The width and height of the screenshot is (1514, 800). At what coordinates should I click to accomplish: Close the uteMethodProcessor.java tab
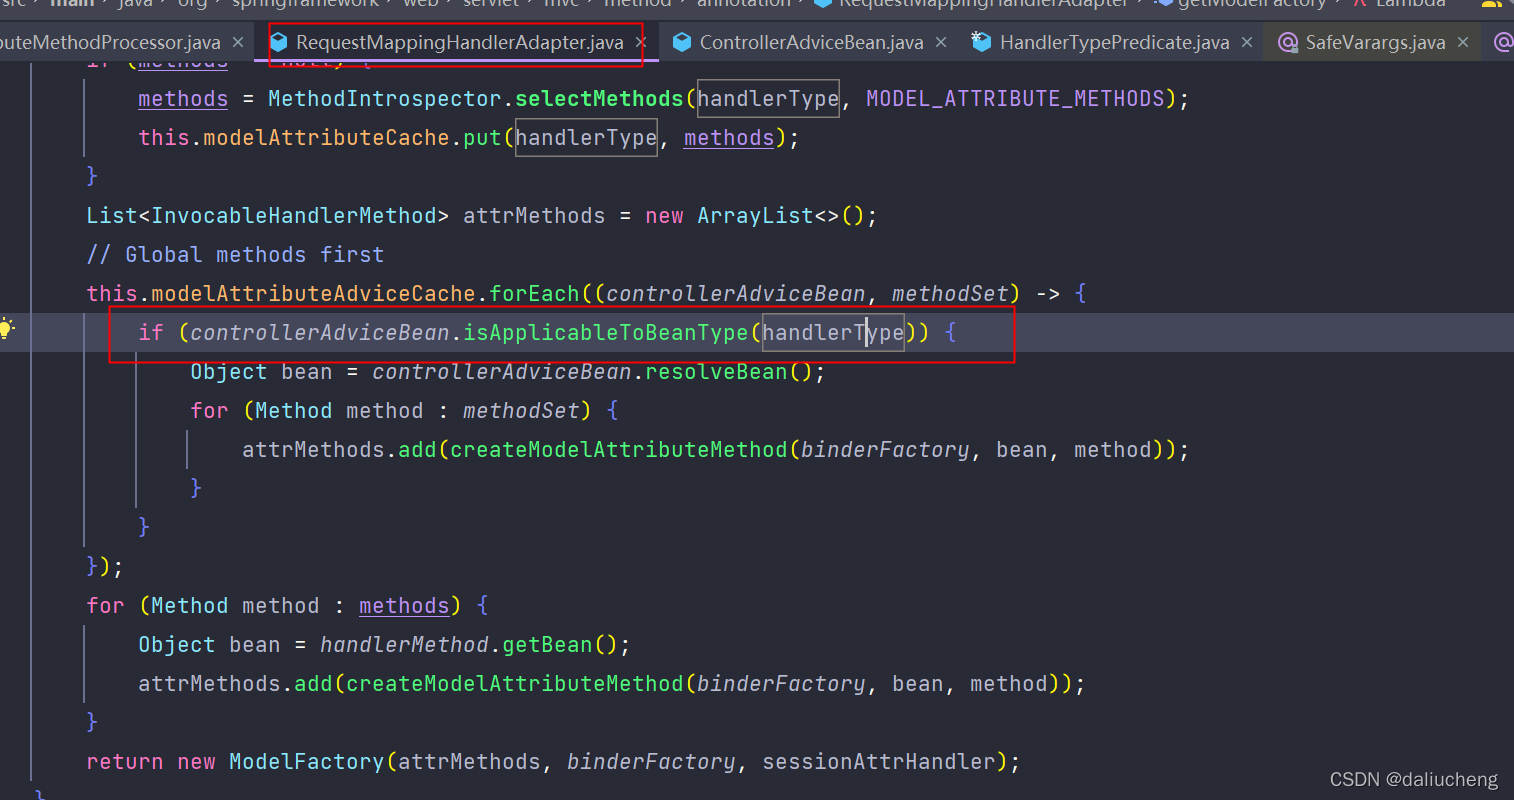238,42
